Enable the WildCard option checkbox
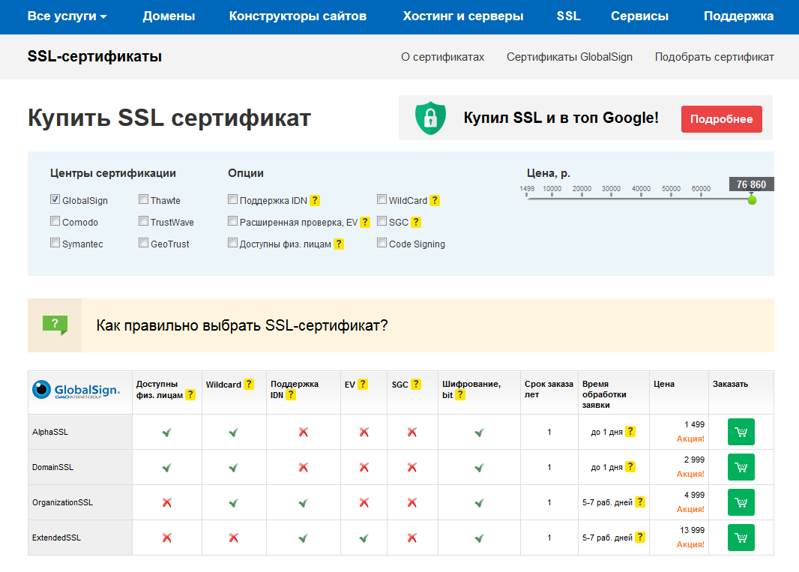The height and width of the screenshot is (572, 799). click(382, 199)
